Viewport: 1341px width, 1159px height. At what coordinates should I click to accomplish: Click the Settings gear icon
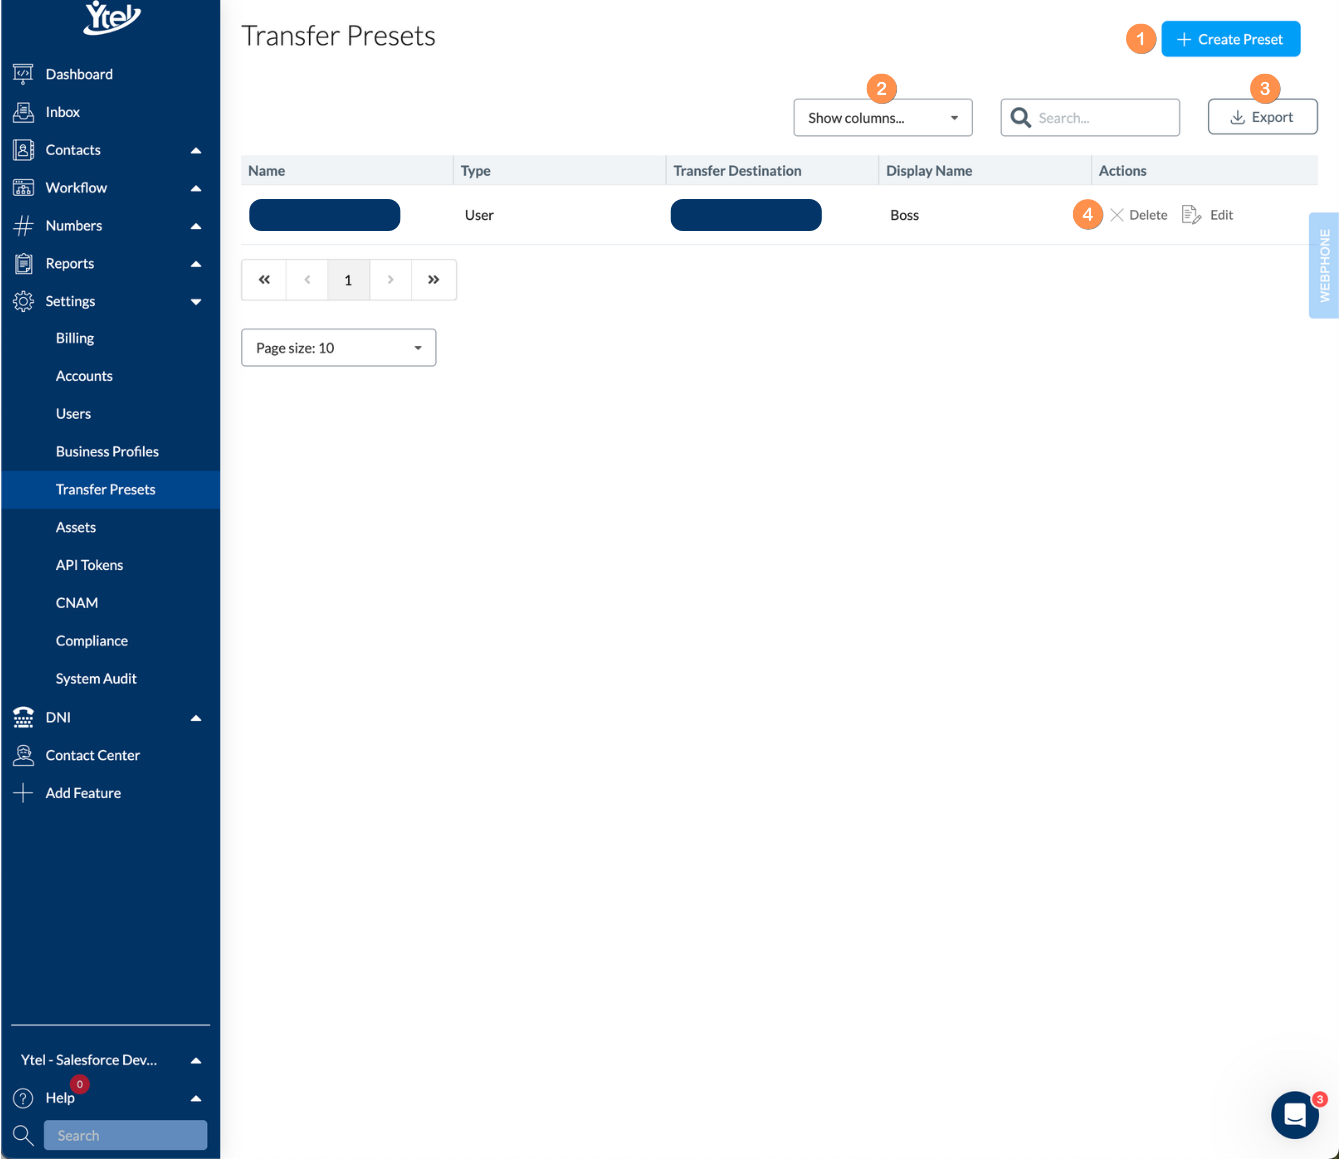(x=23, y=301)
